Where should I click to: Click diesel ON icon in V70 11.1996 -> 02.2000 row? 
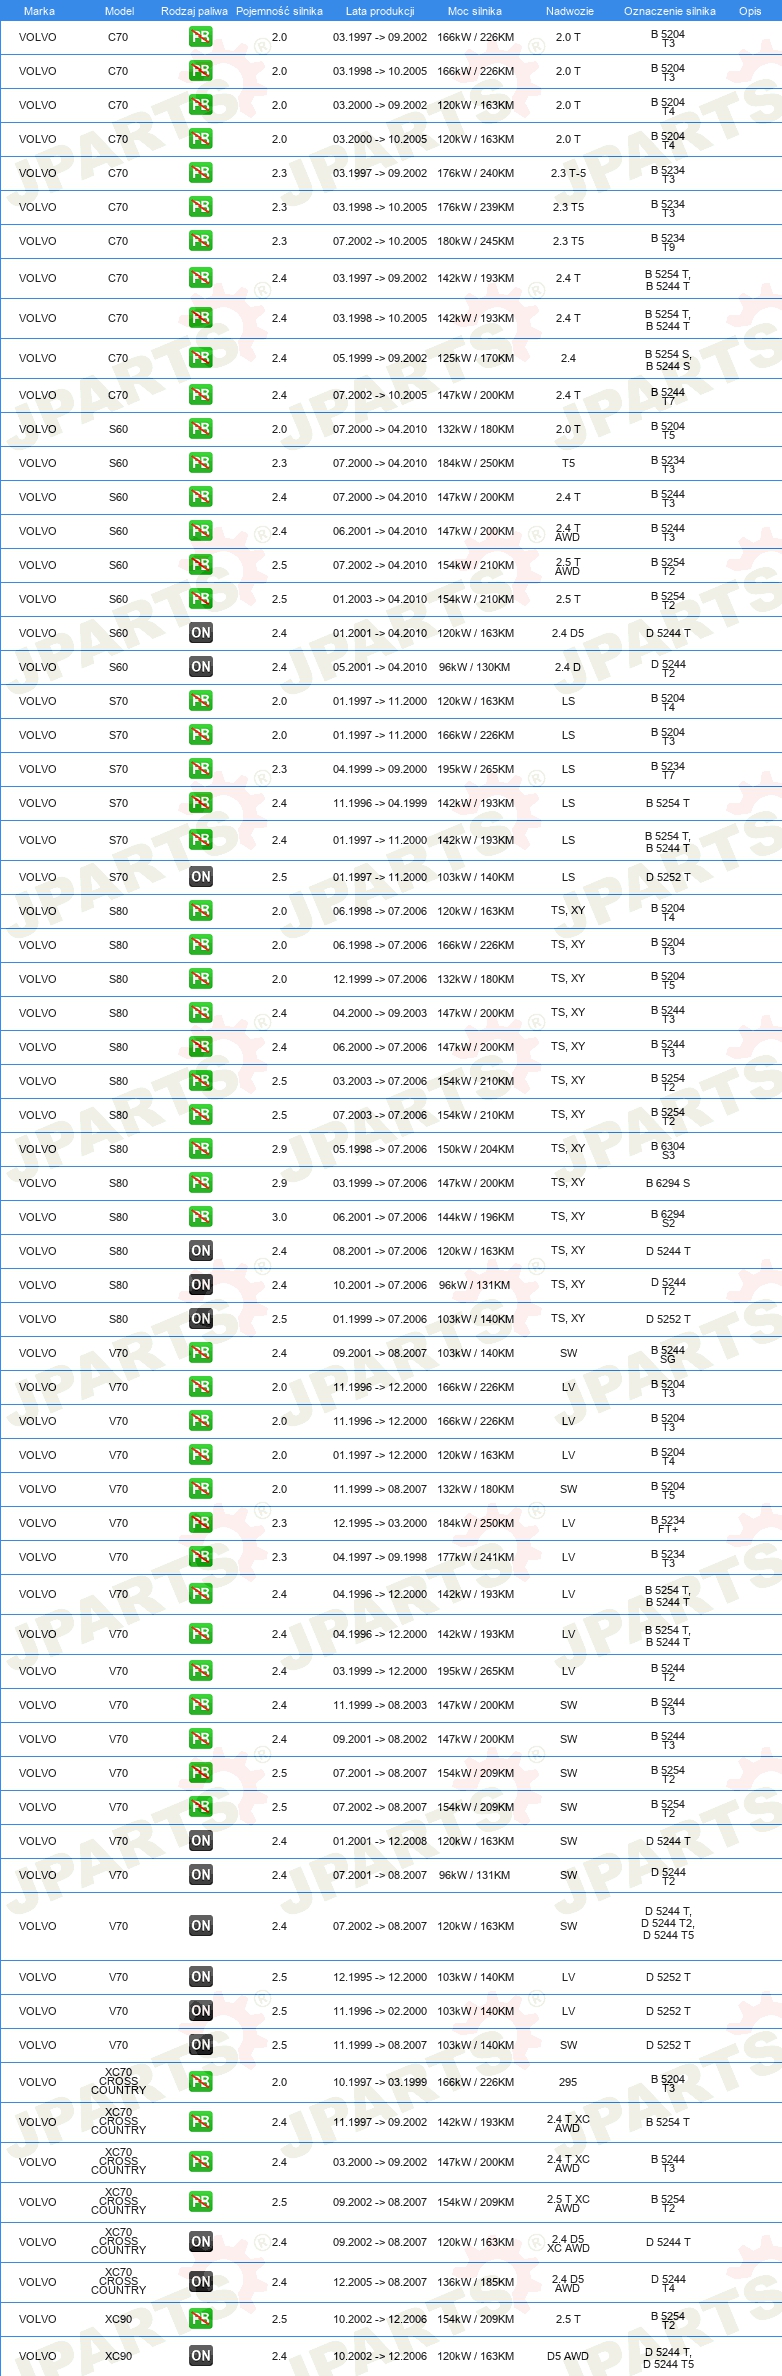coord(200,2011)
